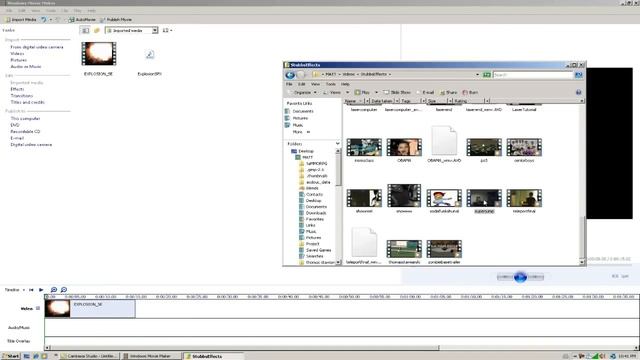This screenshot has width=640, height=360.
Task: Open the Imported media combo box
Action: [x=131, y=30]
